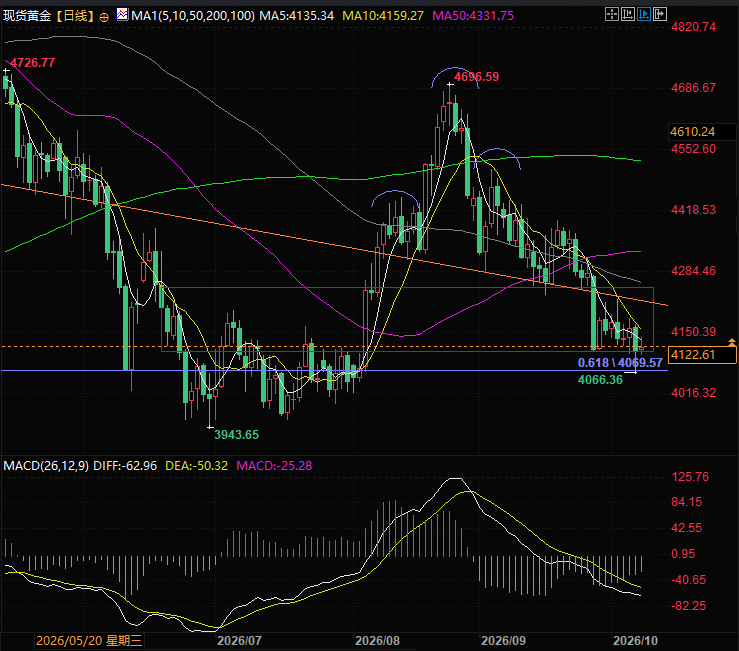Click the 0.95 MACD axis label
The height and width of the screenshot is (651, 739).
(683, 554)
